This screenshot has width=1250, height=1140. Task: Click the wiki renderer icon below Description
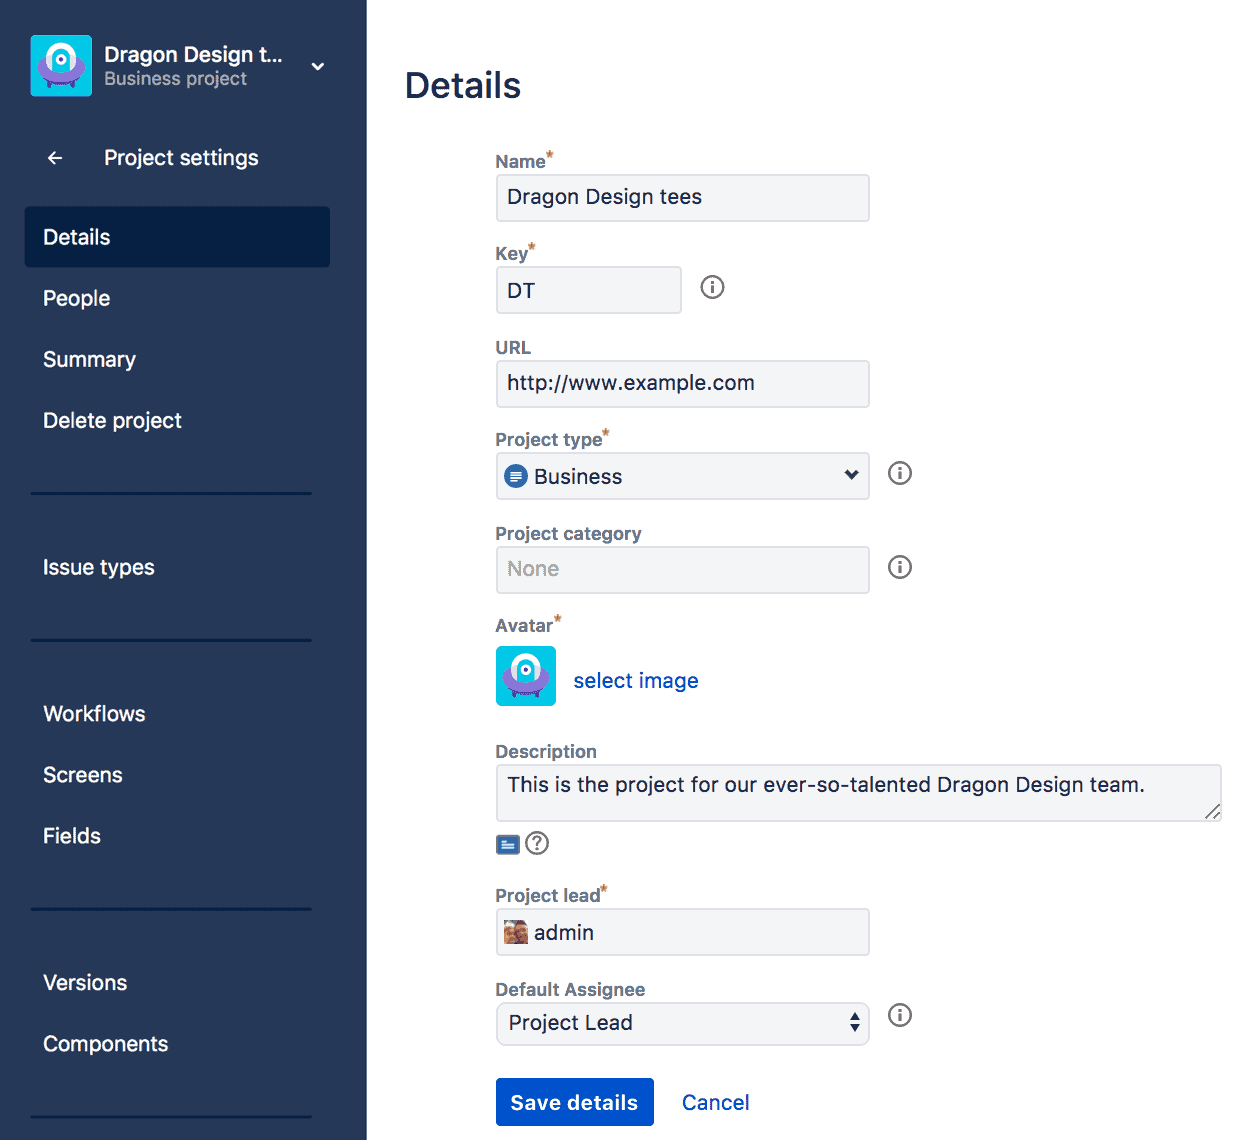(507, 844)
